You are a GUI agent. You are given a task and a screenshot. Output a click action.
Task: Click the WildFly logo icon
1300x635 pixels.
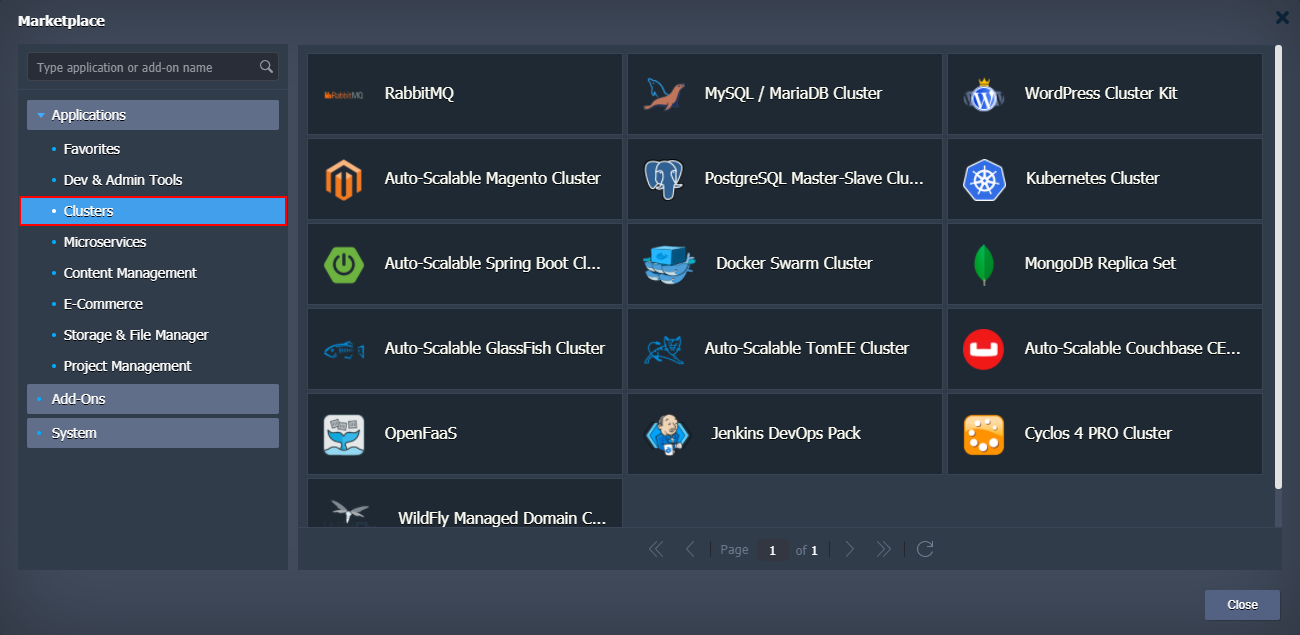(350, 513)
